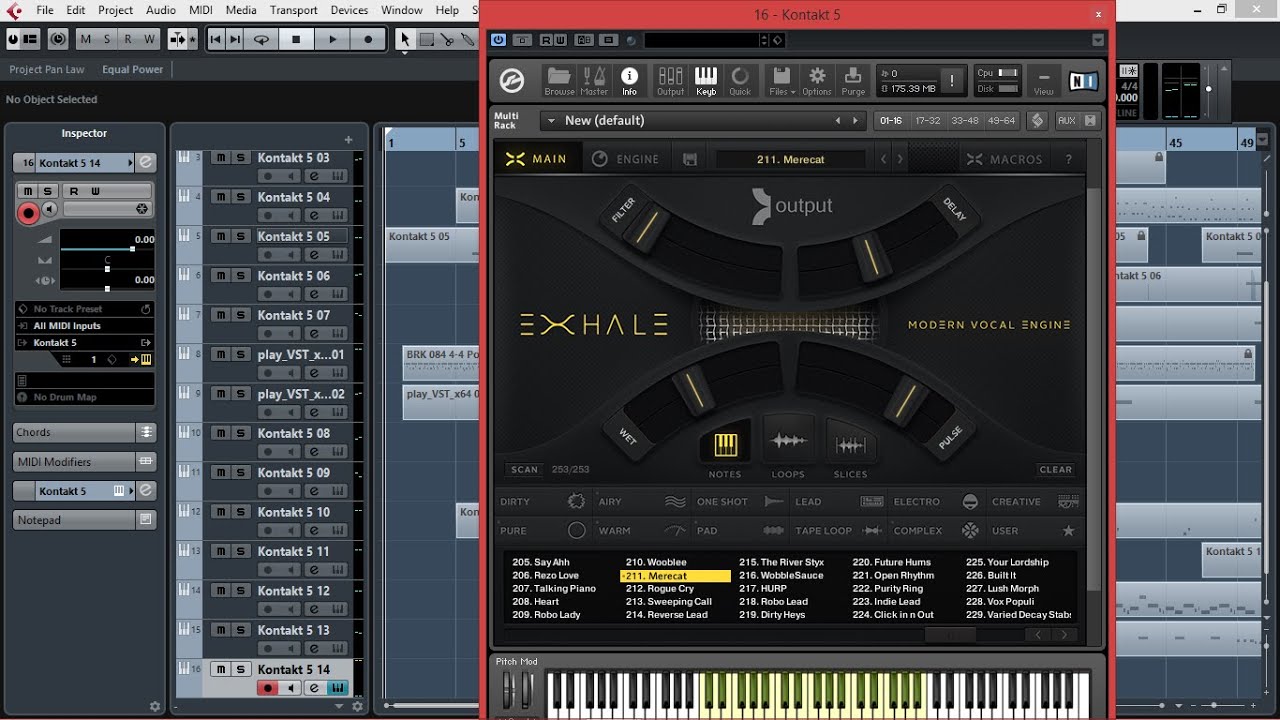Toggle the Cycle loop button in transport
This screenshot has height=720, width=1280.
pyautogui.click(x=262, y=39)
